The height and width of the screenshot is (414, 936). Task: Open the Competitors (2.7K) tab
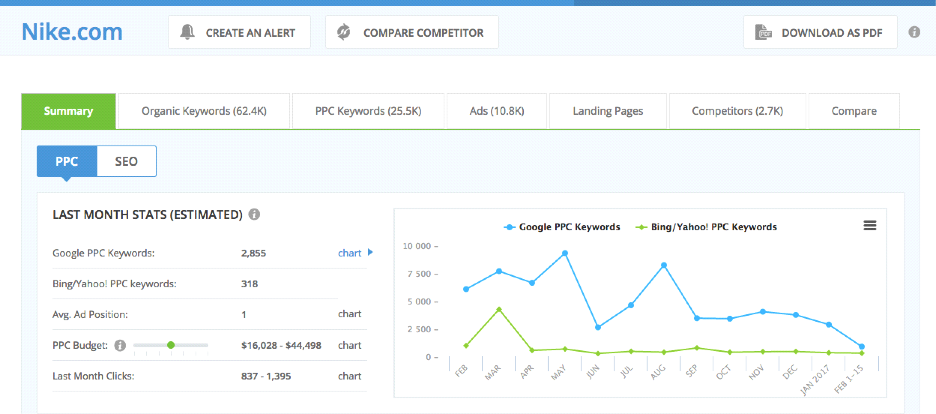pos(737,111)
